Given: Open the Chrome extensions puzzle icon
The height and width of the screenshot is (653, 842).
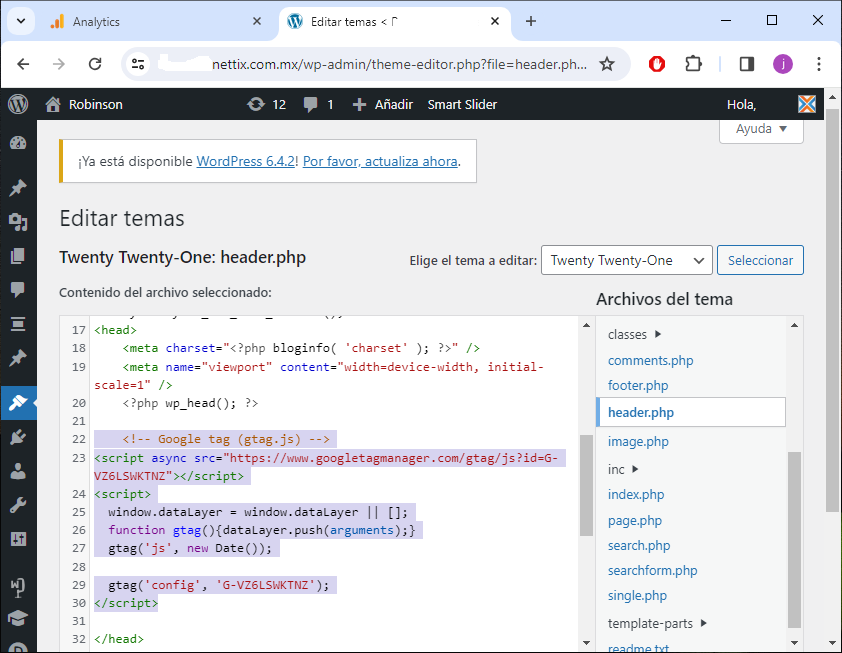Looking at the screenshot, I should [693, 64].
